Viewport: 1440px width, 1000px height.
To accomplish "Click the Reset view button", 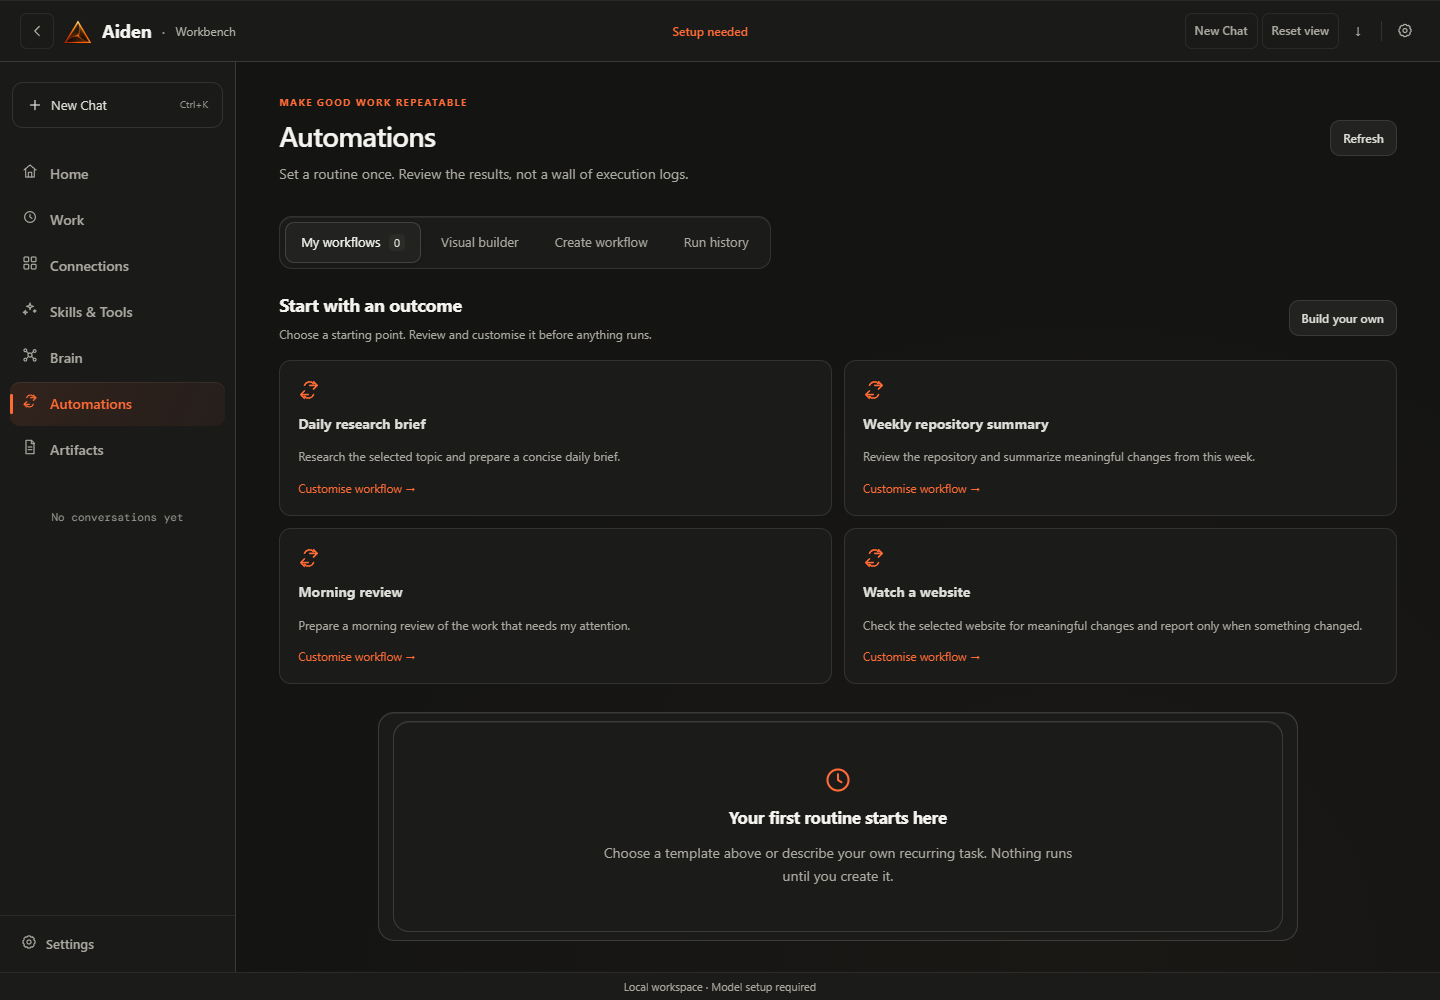I will coord(1300,31).
